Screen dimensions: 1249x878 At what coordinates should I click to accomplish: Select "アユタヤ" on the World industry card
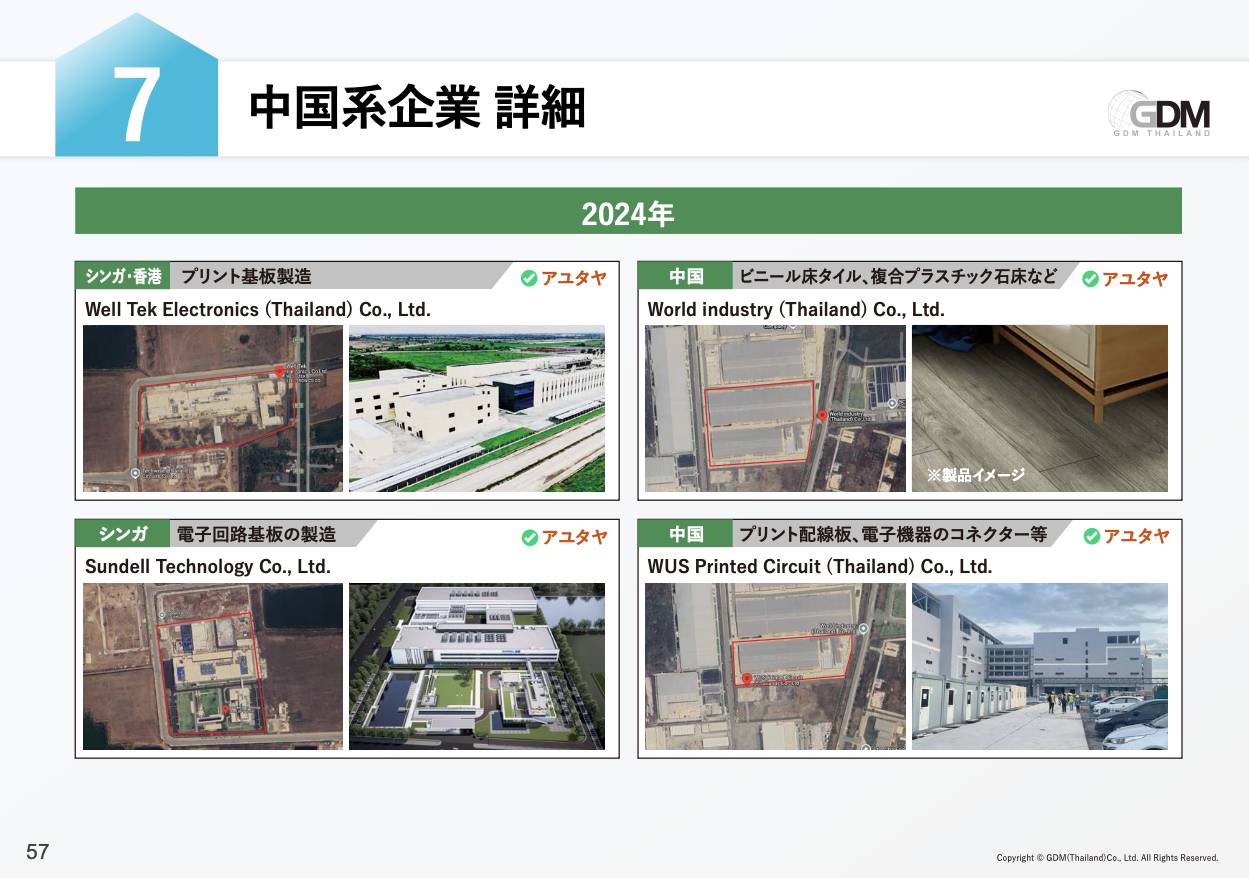(1135, 279)
